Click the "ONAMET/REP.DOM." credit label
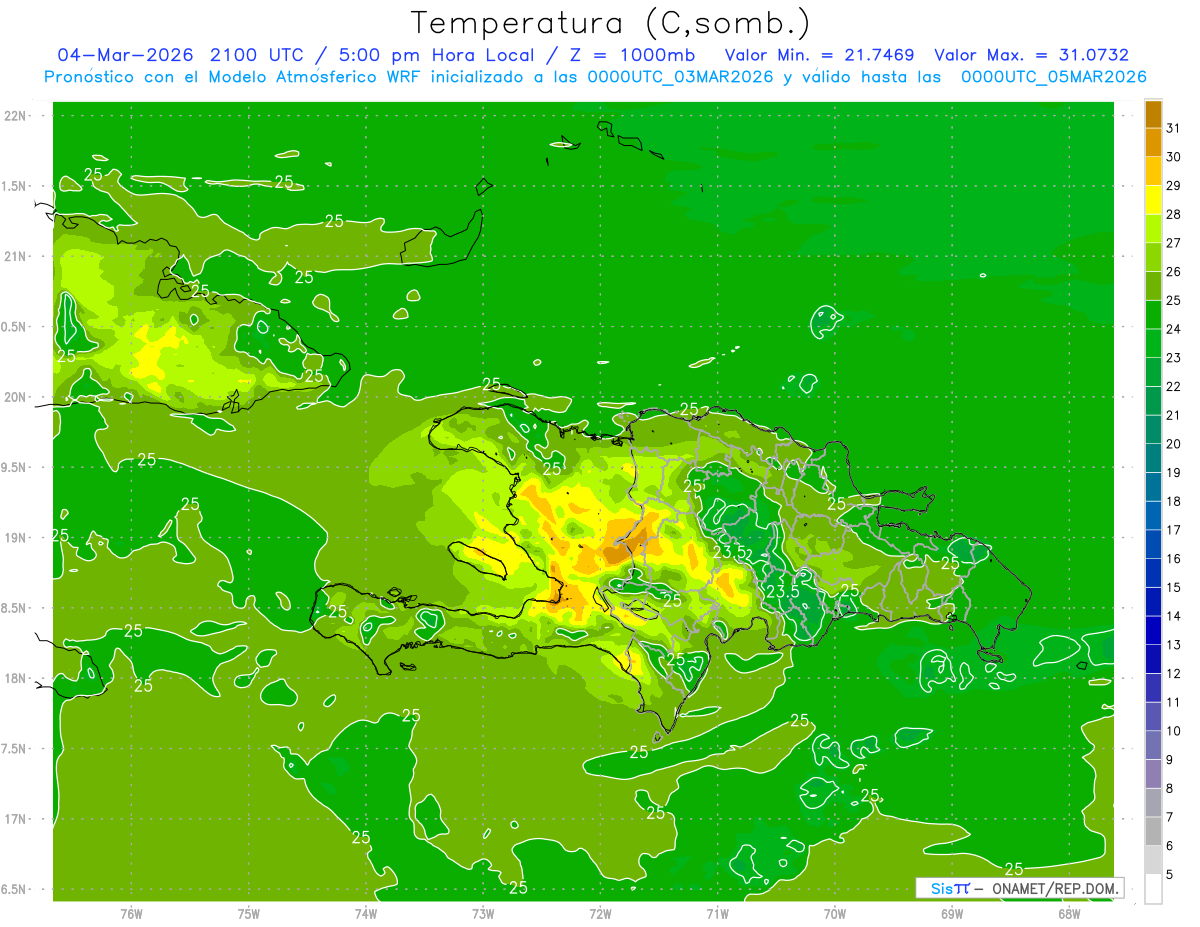 pyautogui.click(x=1053, y=888)
